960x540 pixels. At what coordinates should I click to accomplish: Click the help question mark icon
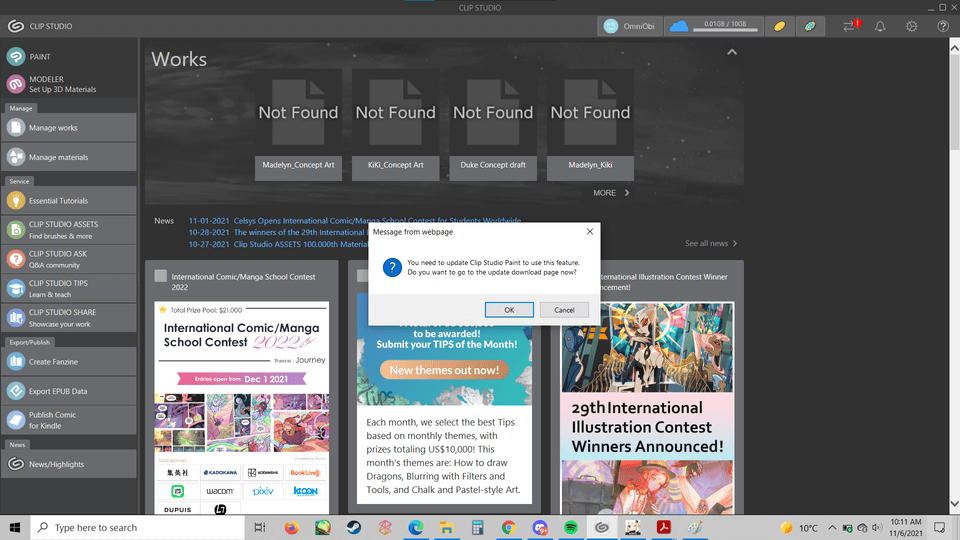click(x=943, y=26)
